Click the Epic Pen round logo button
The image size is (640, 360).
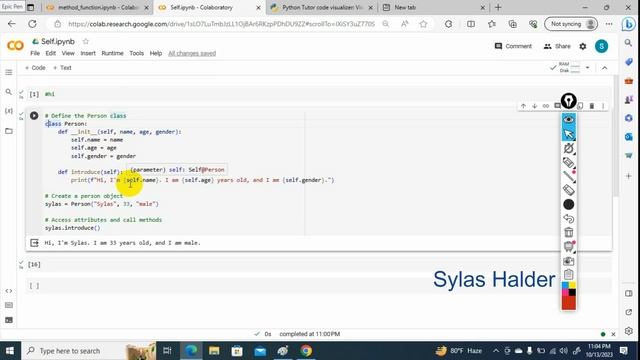(569, 101)
